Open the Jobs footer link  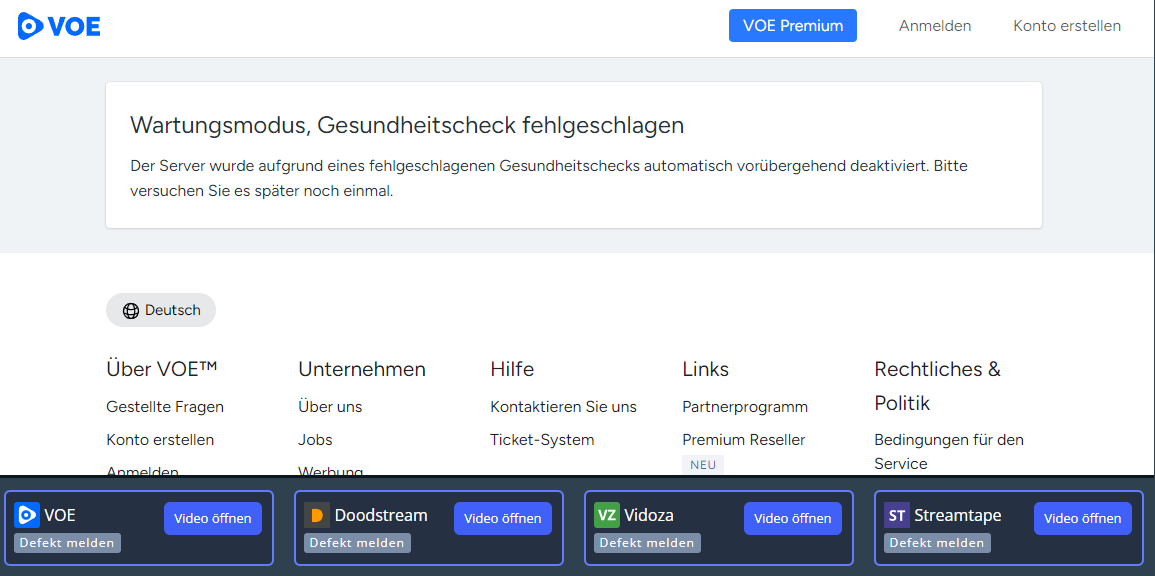coord(315,440)
